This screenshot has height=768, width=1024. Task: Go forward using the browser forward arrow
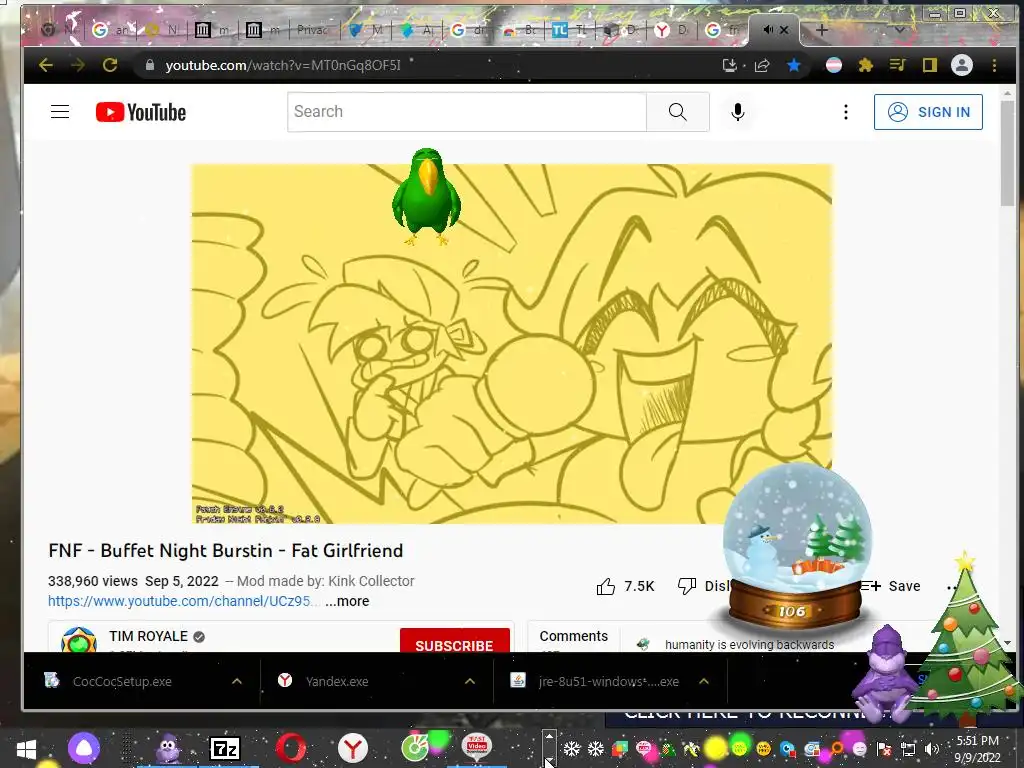pyautogui.click(x=78, y=65)
